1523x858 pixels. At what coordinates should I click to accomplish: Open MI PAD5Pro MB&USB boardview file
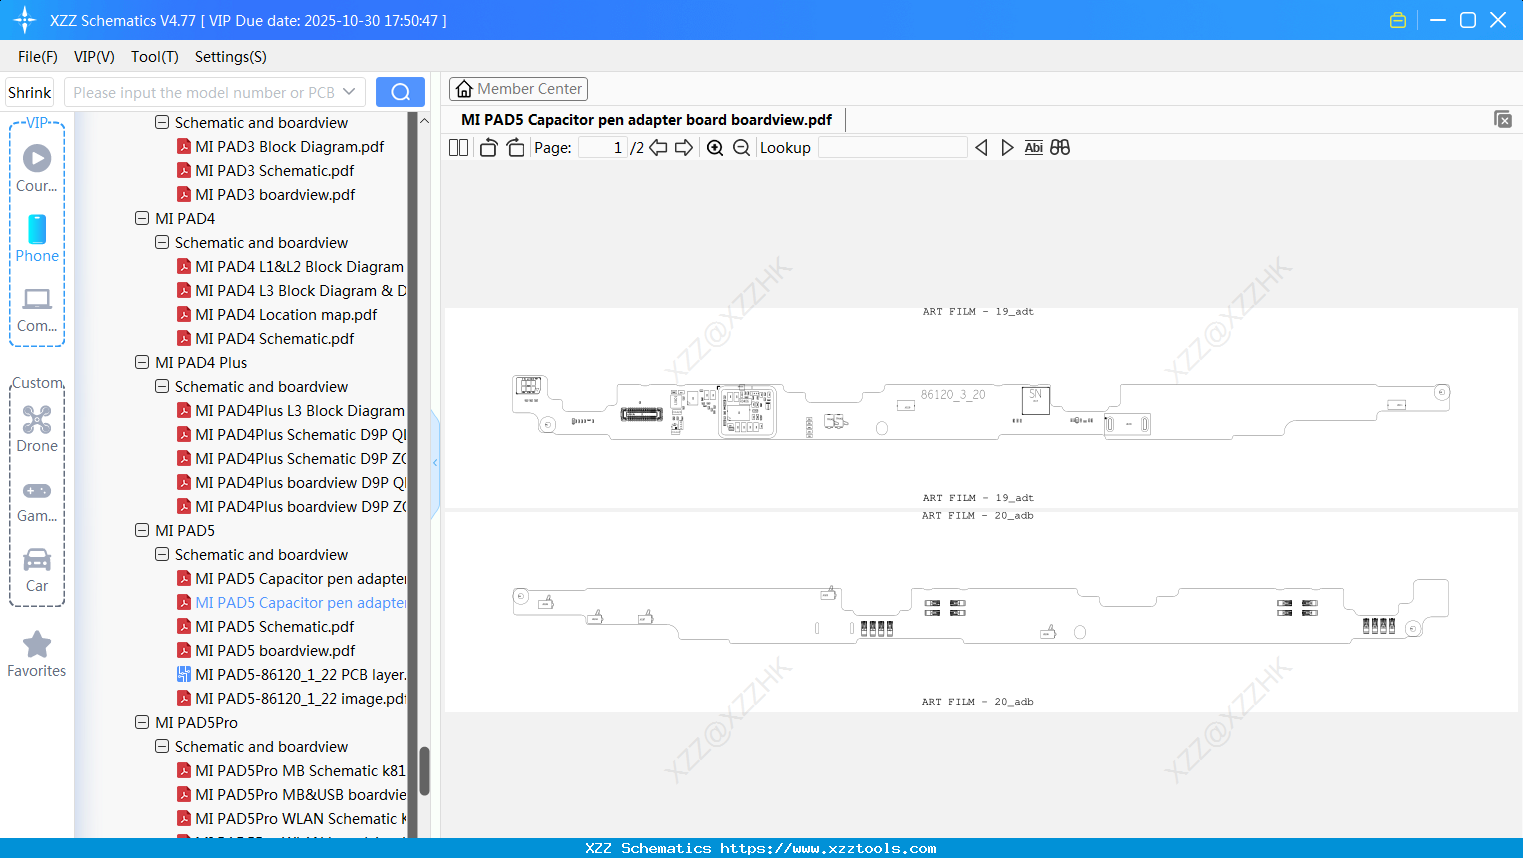(291, 795)
